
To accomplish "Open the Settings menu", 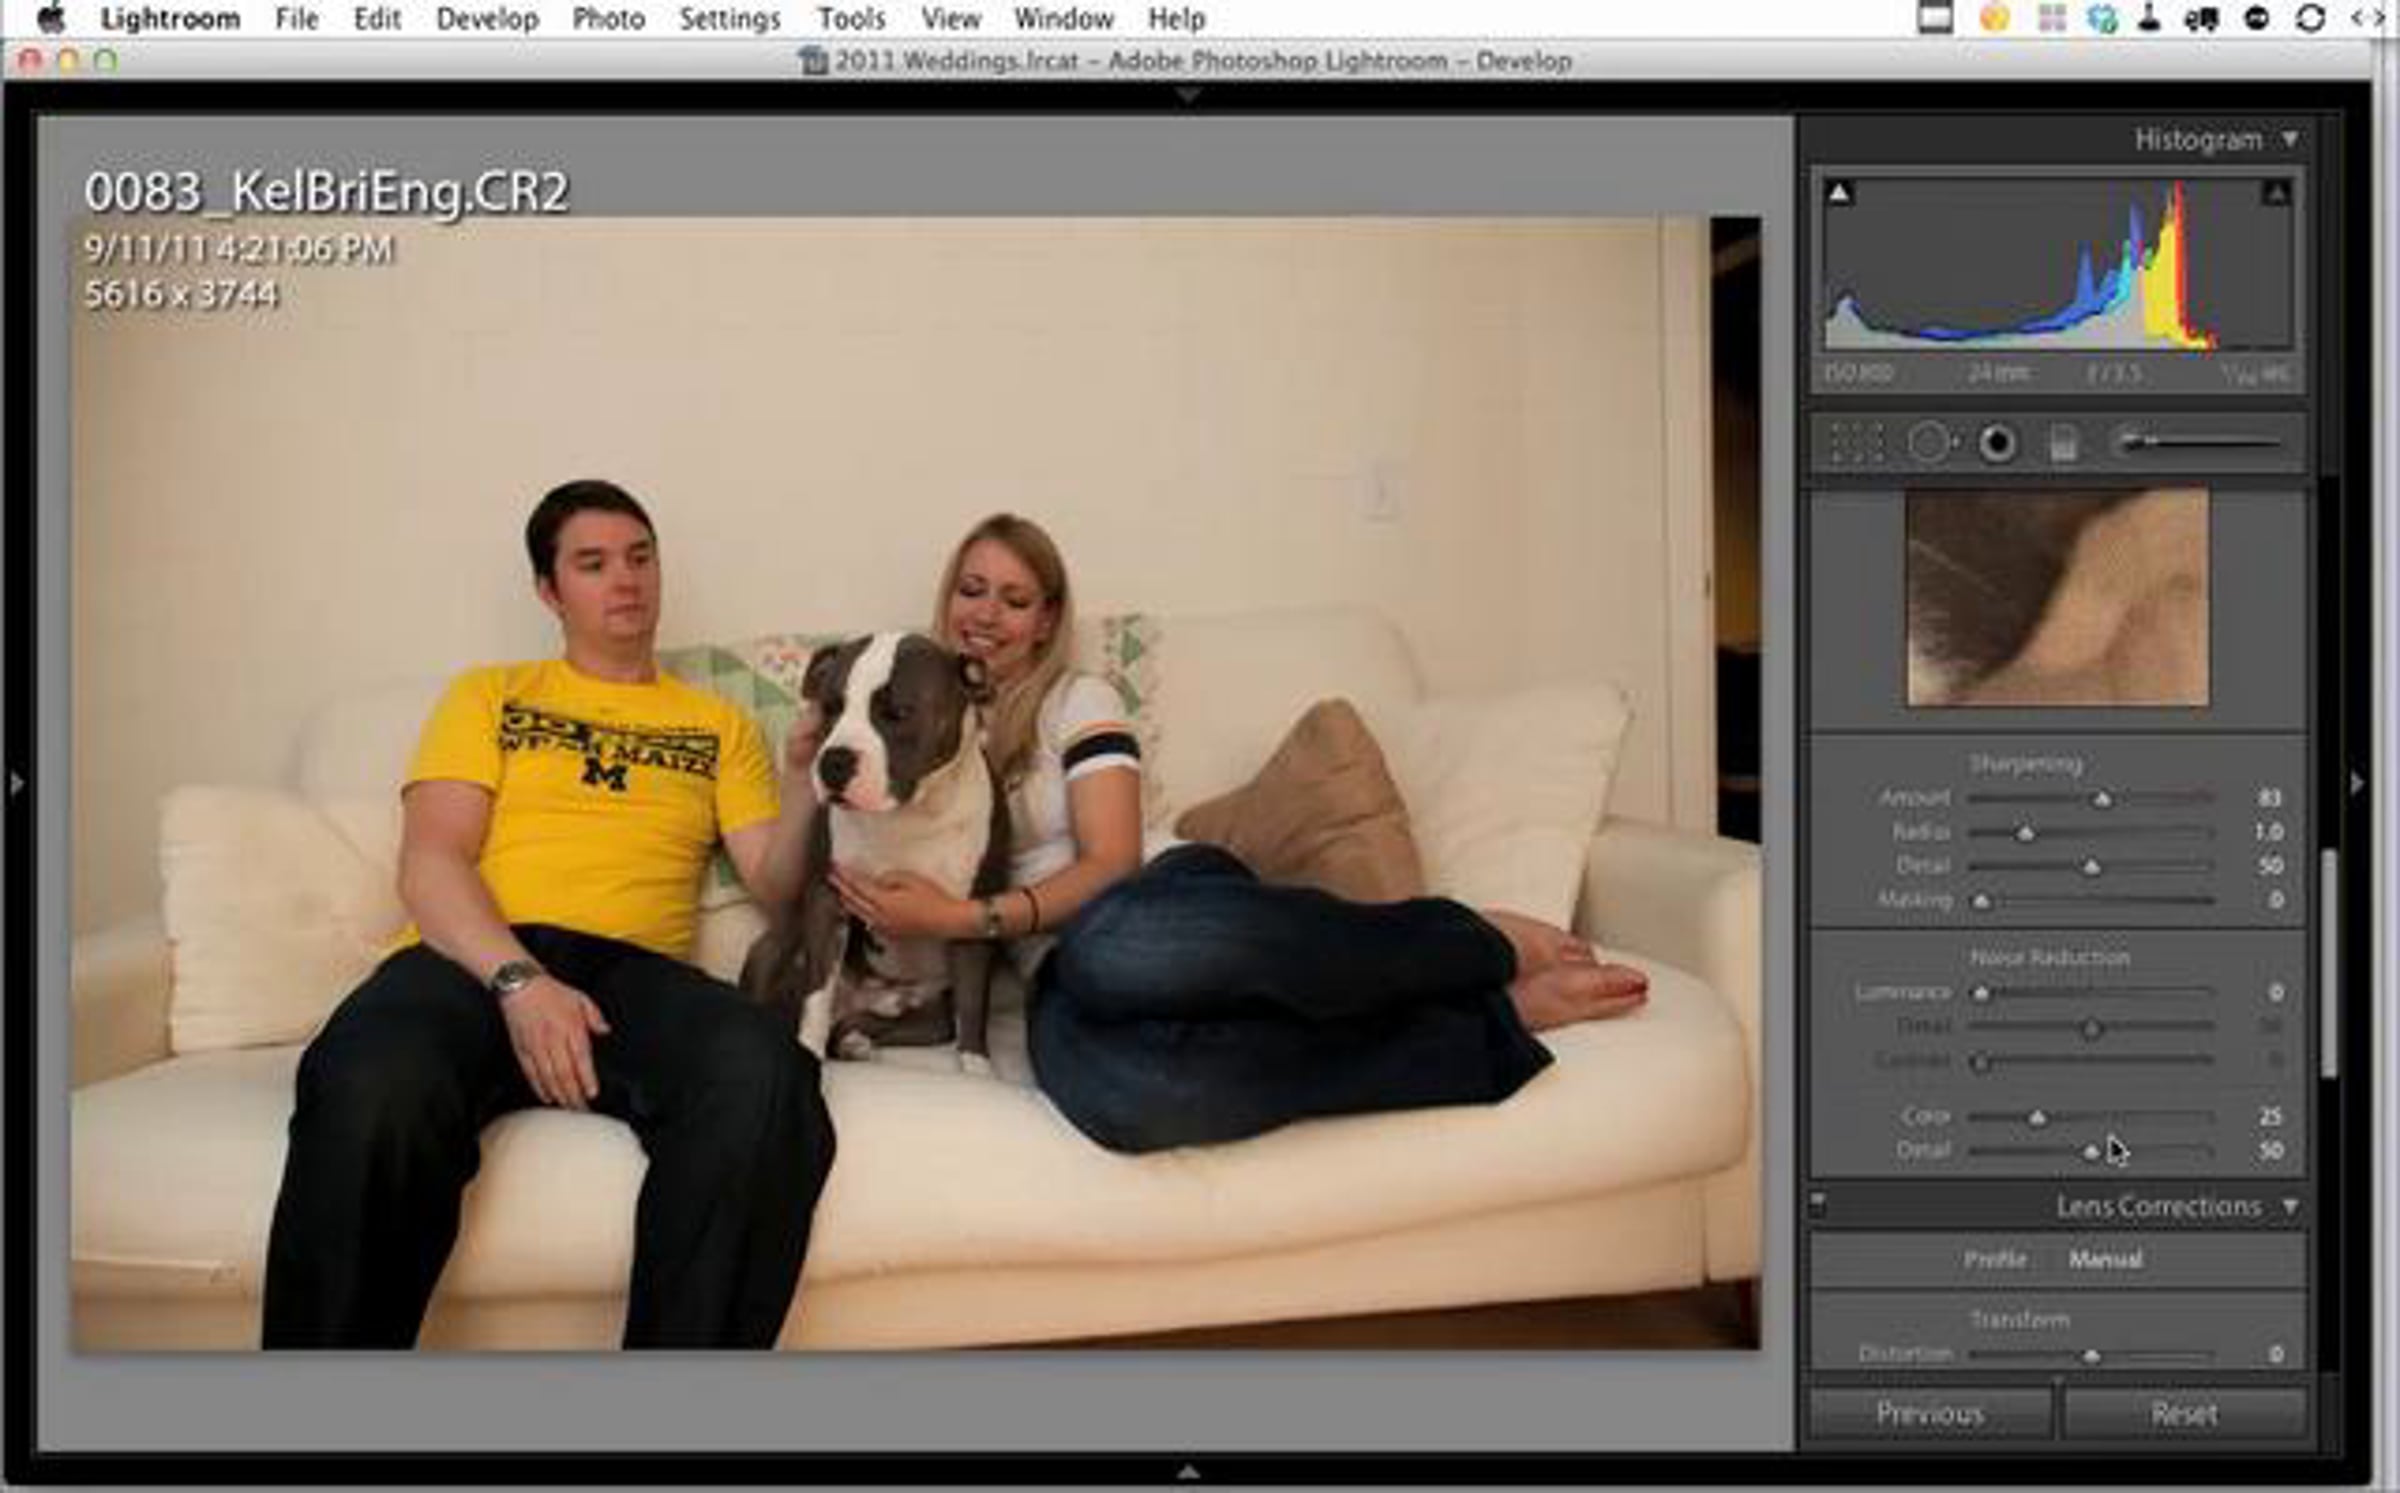I will point(729,18).
